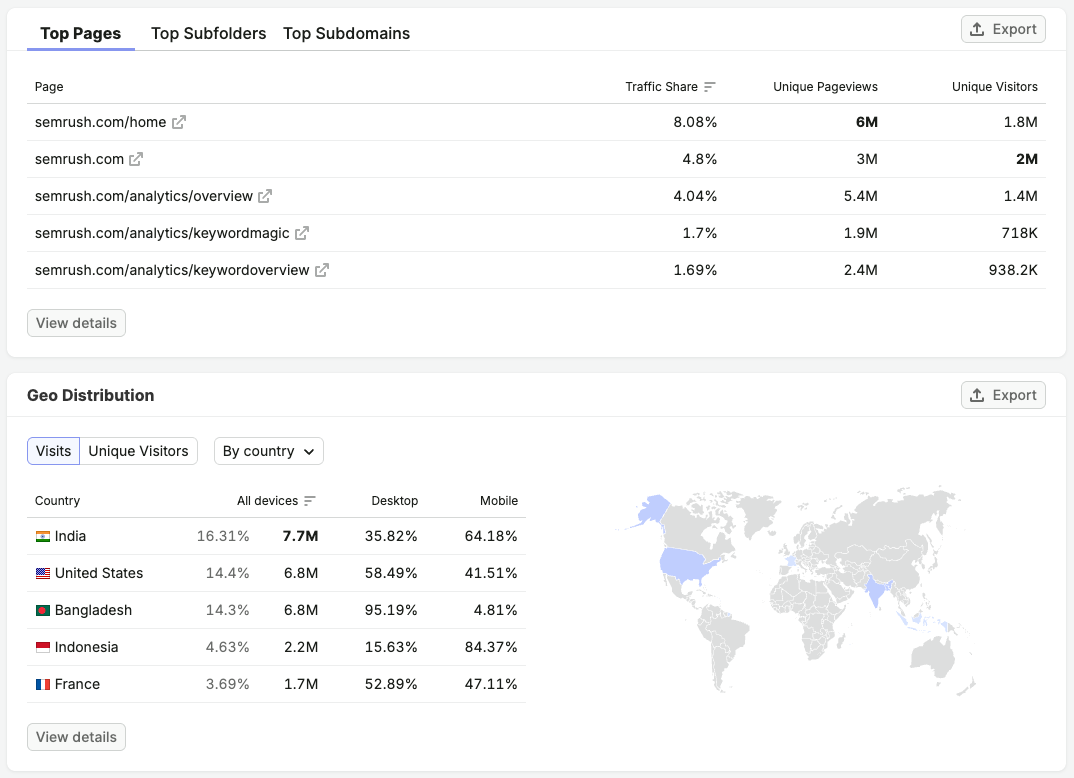The image size is (1074, 778).
Task: Click the Desktop column header
Action: [395, 501]
